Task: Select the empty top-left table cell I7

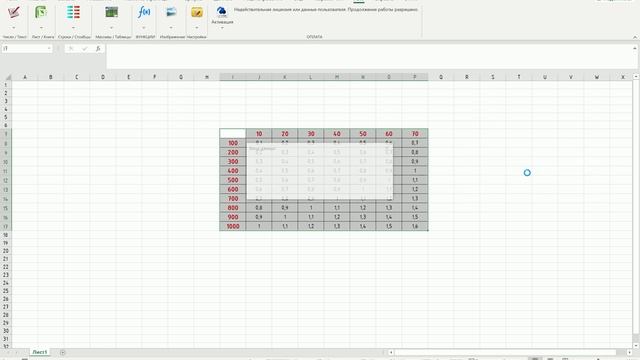Action: click(233, 133)
